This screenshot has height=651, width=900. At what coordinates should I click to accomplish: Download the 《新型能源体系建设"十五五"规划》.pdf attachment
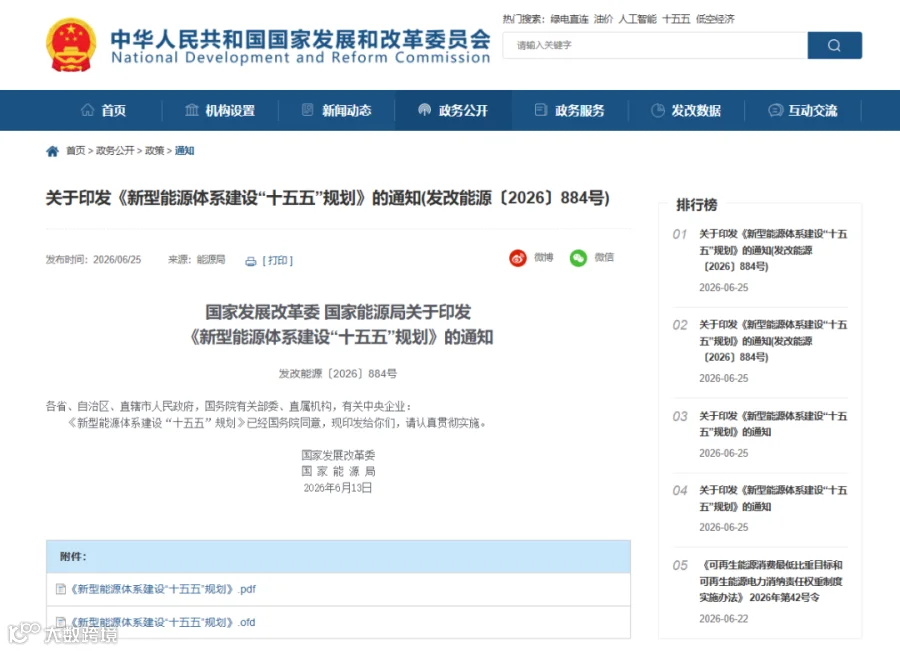pyautogui.click(x=163, y=589)
